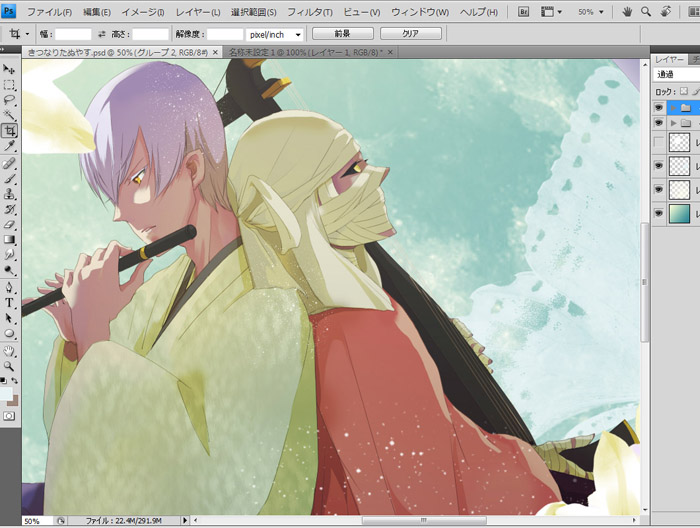Click the 前景 button

[x=342, y=33]
